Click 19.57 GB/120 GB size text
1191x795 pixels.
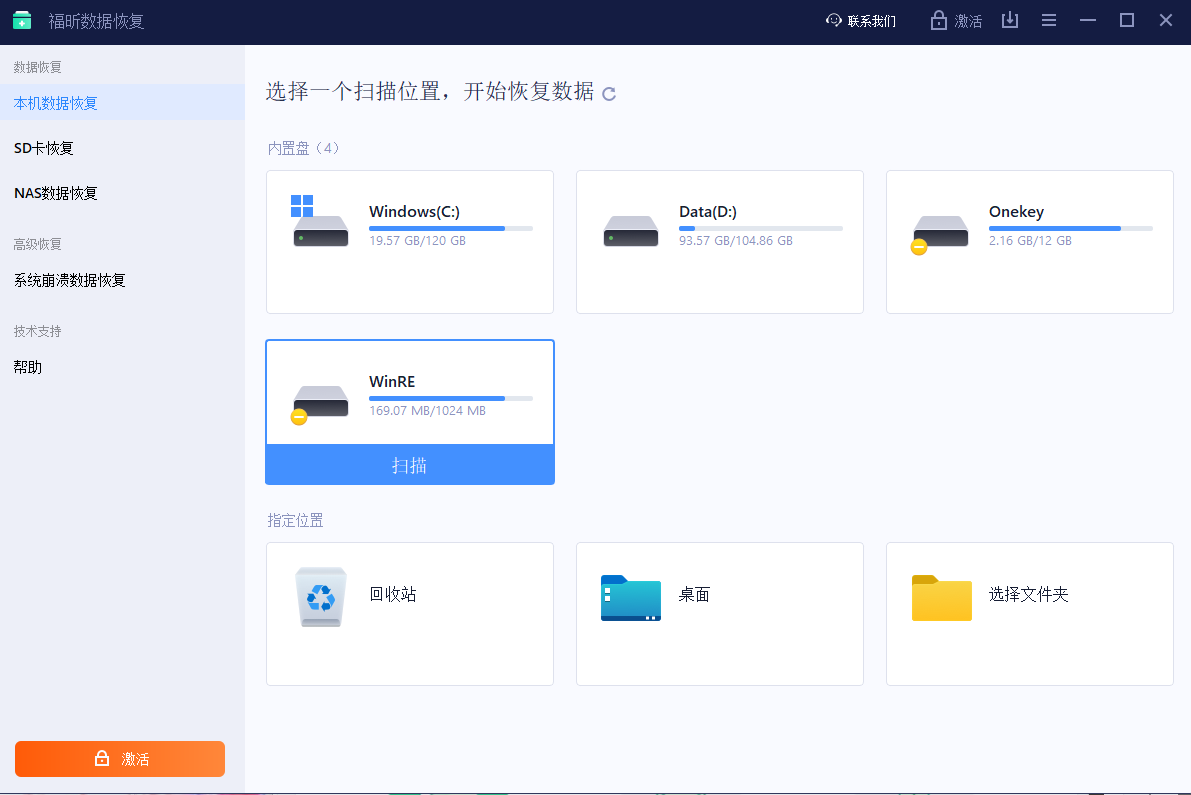(418, 241)
